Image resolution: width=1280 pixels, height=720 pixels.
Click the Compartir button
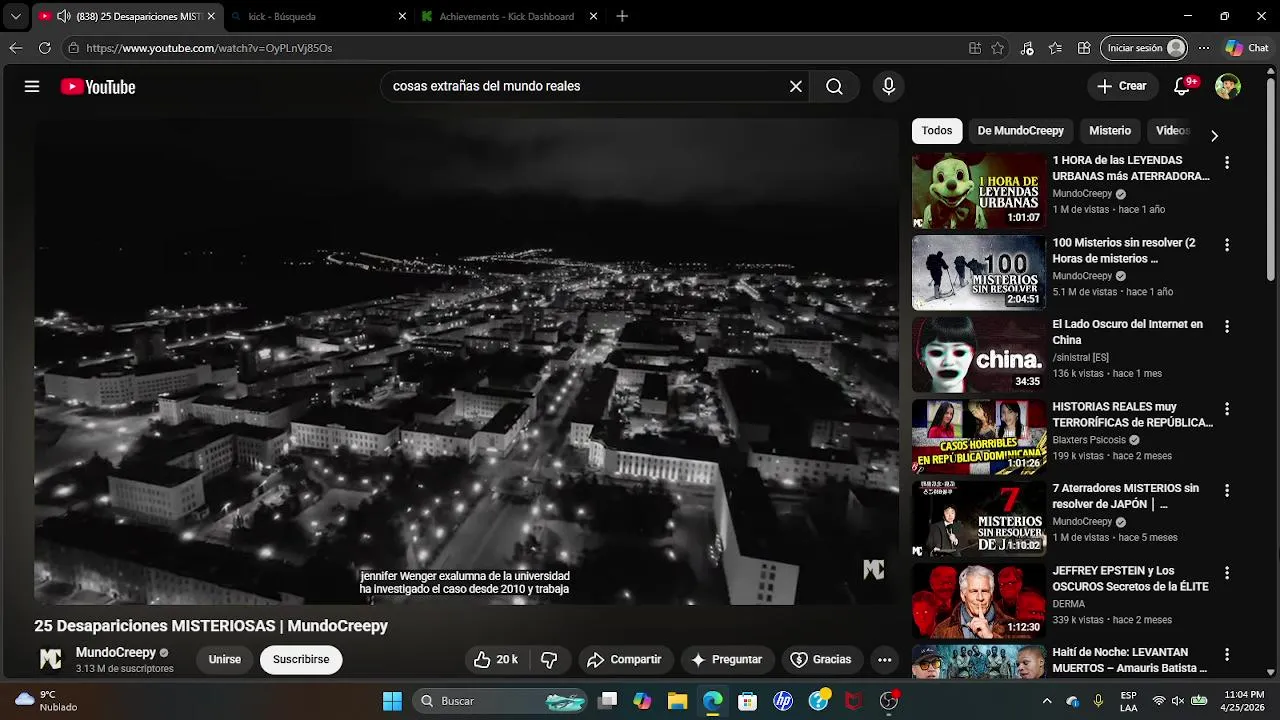tap(624, 659)
